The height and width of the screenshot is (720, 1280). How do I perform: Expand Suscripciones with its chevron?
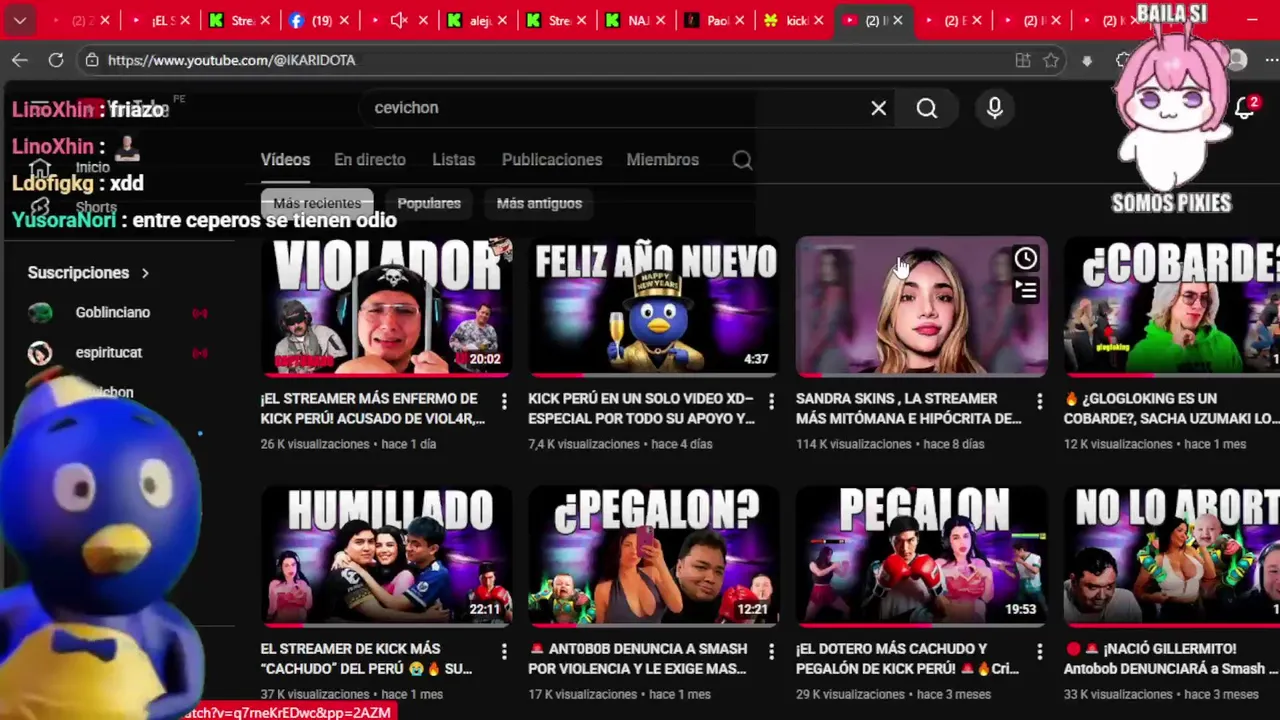[x=145, y=273]
